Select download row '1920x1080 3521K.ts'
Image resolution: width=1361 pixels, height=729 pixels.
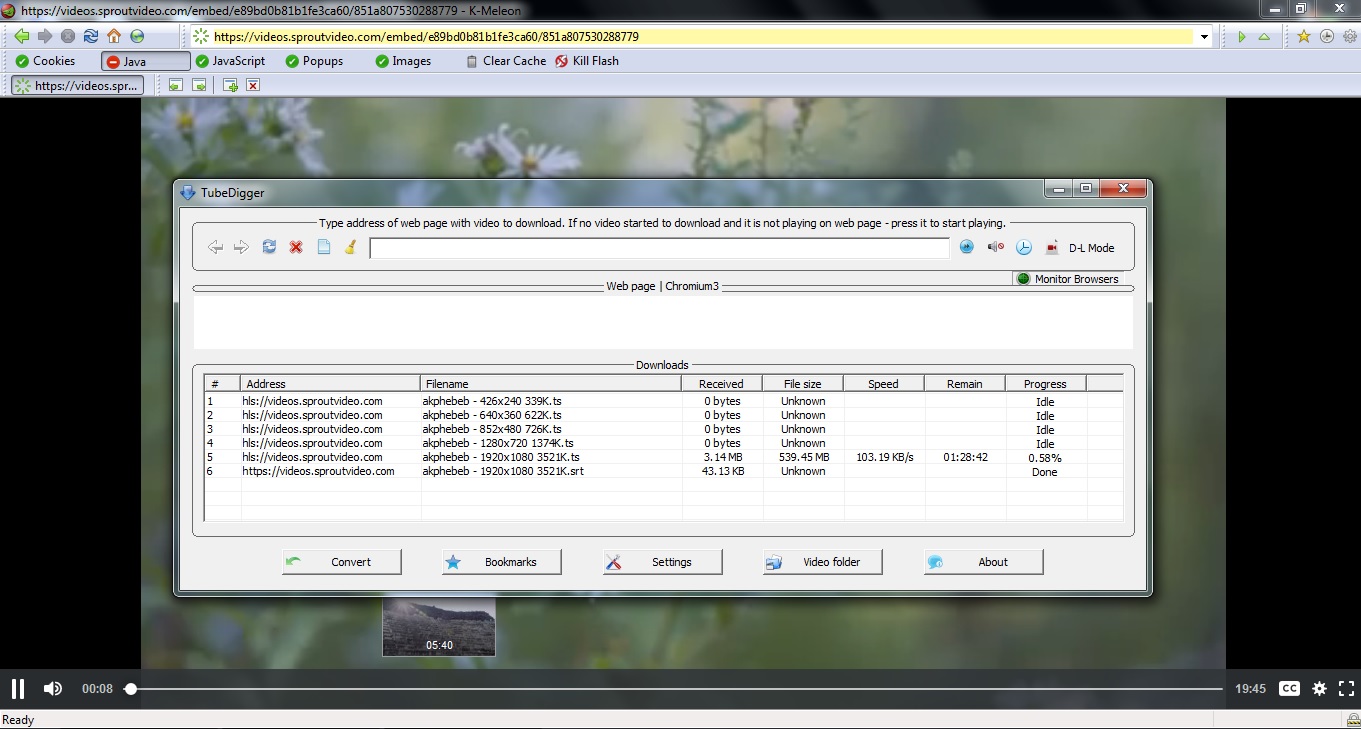click(663, 457)
